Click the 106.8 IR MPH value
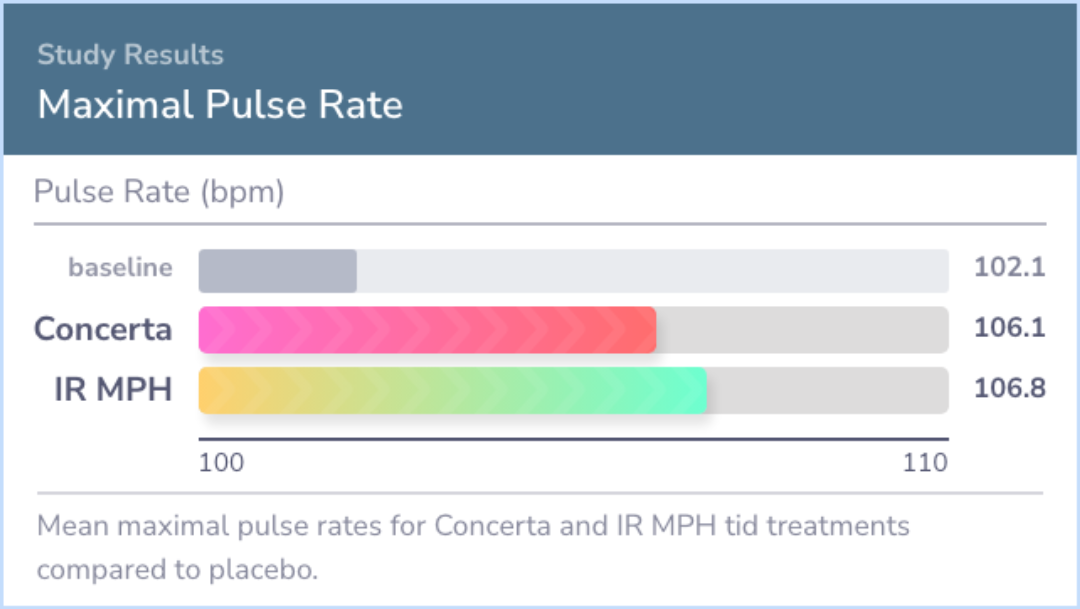 click(x=1009, y=388)
